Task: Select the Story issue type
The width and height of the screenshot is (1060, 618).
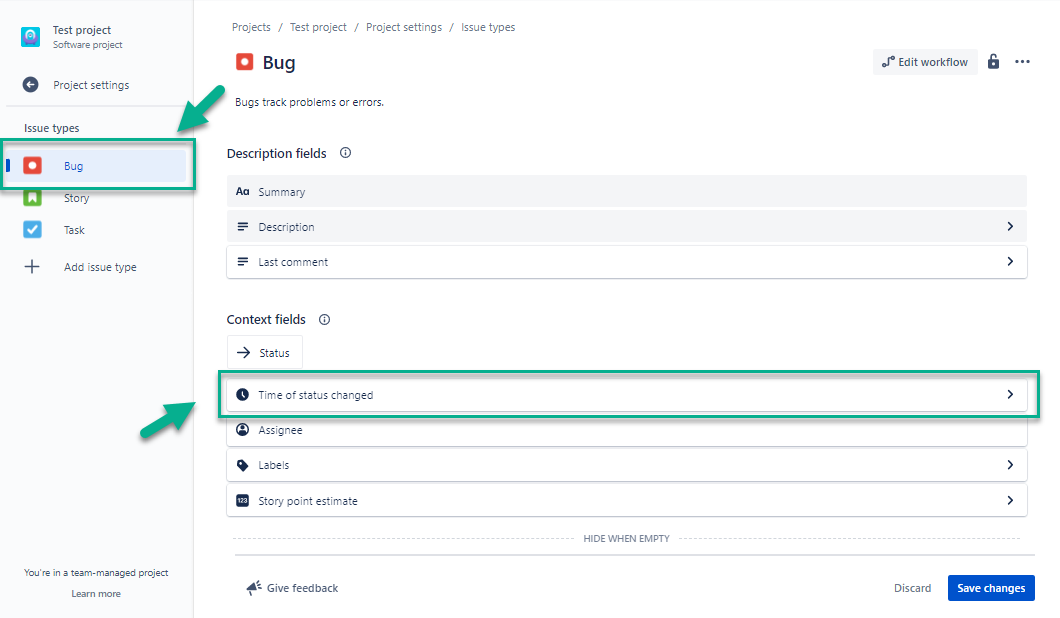Action: point(76,198)
